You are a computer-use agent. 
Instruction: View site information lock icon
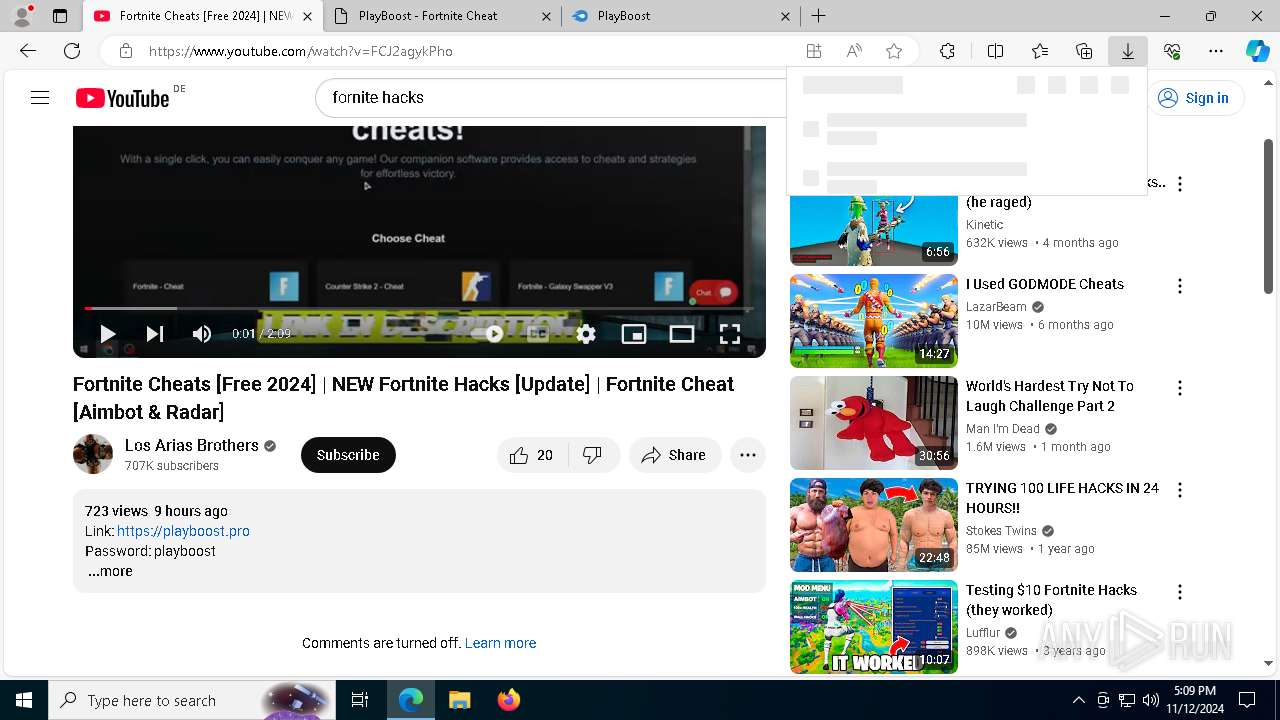(x=125, y=51)
